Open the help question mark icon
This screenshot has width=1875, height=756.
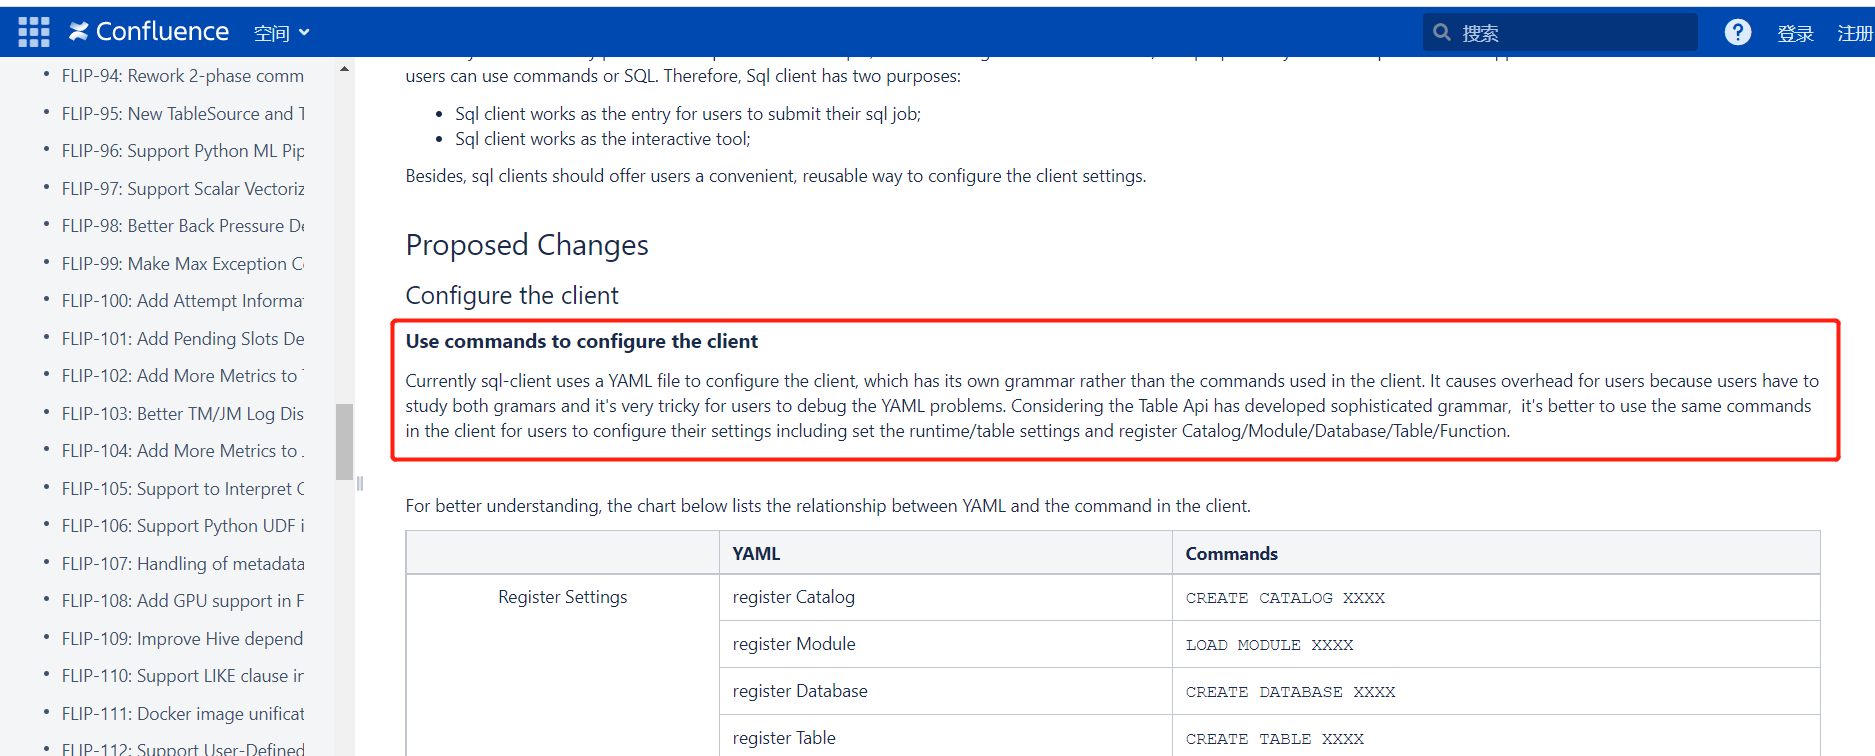tap(1737, 33)
